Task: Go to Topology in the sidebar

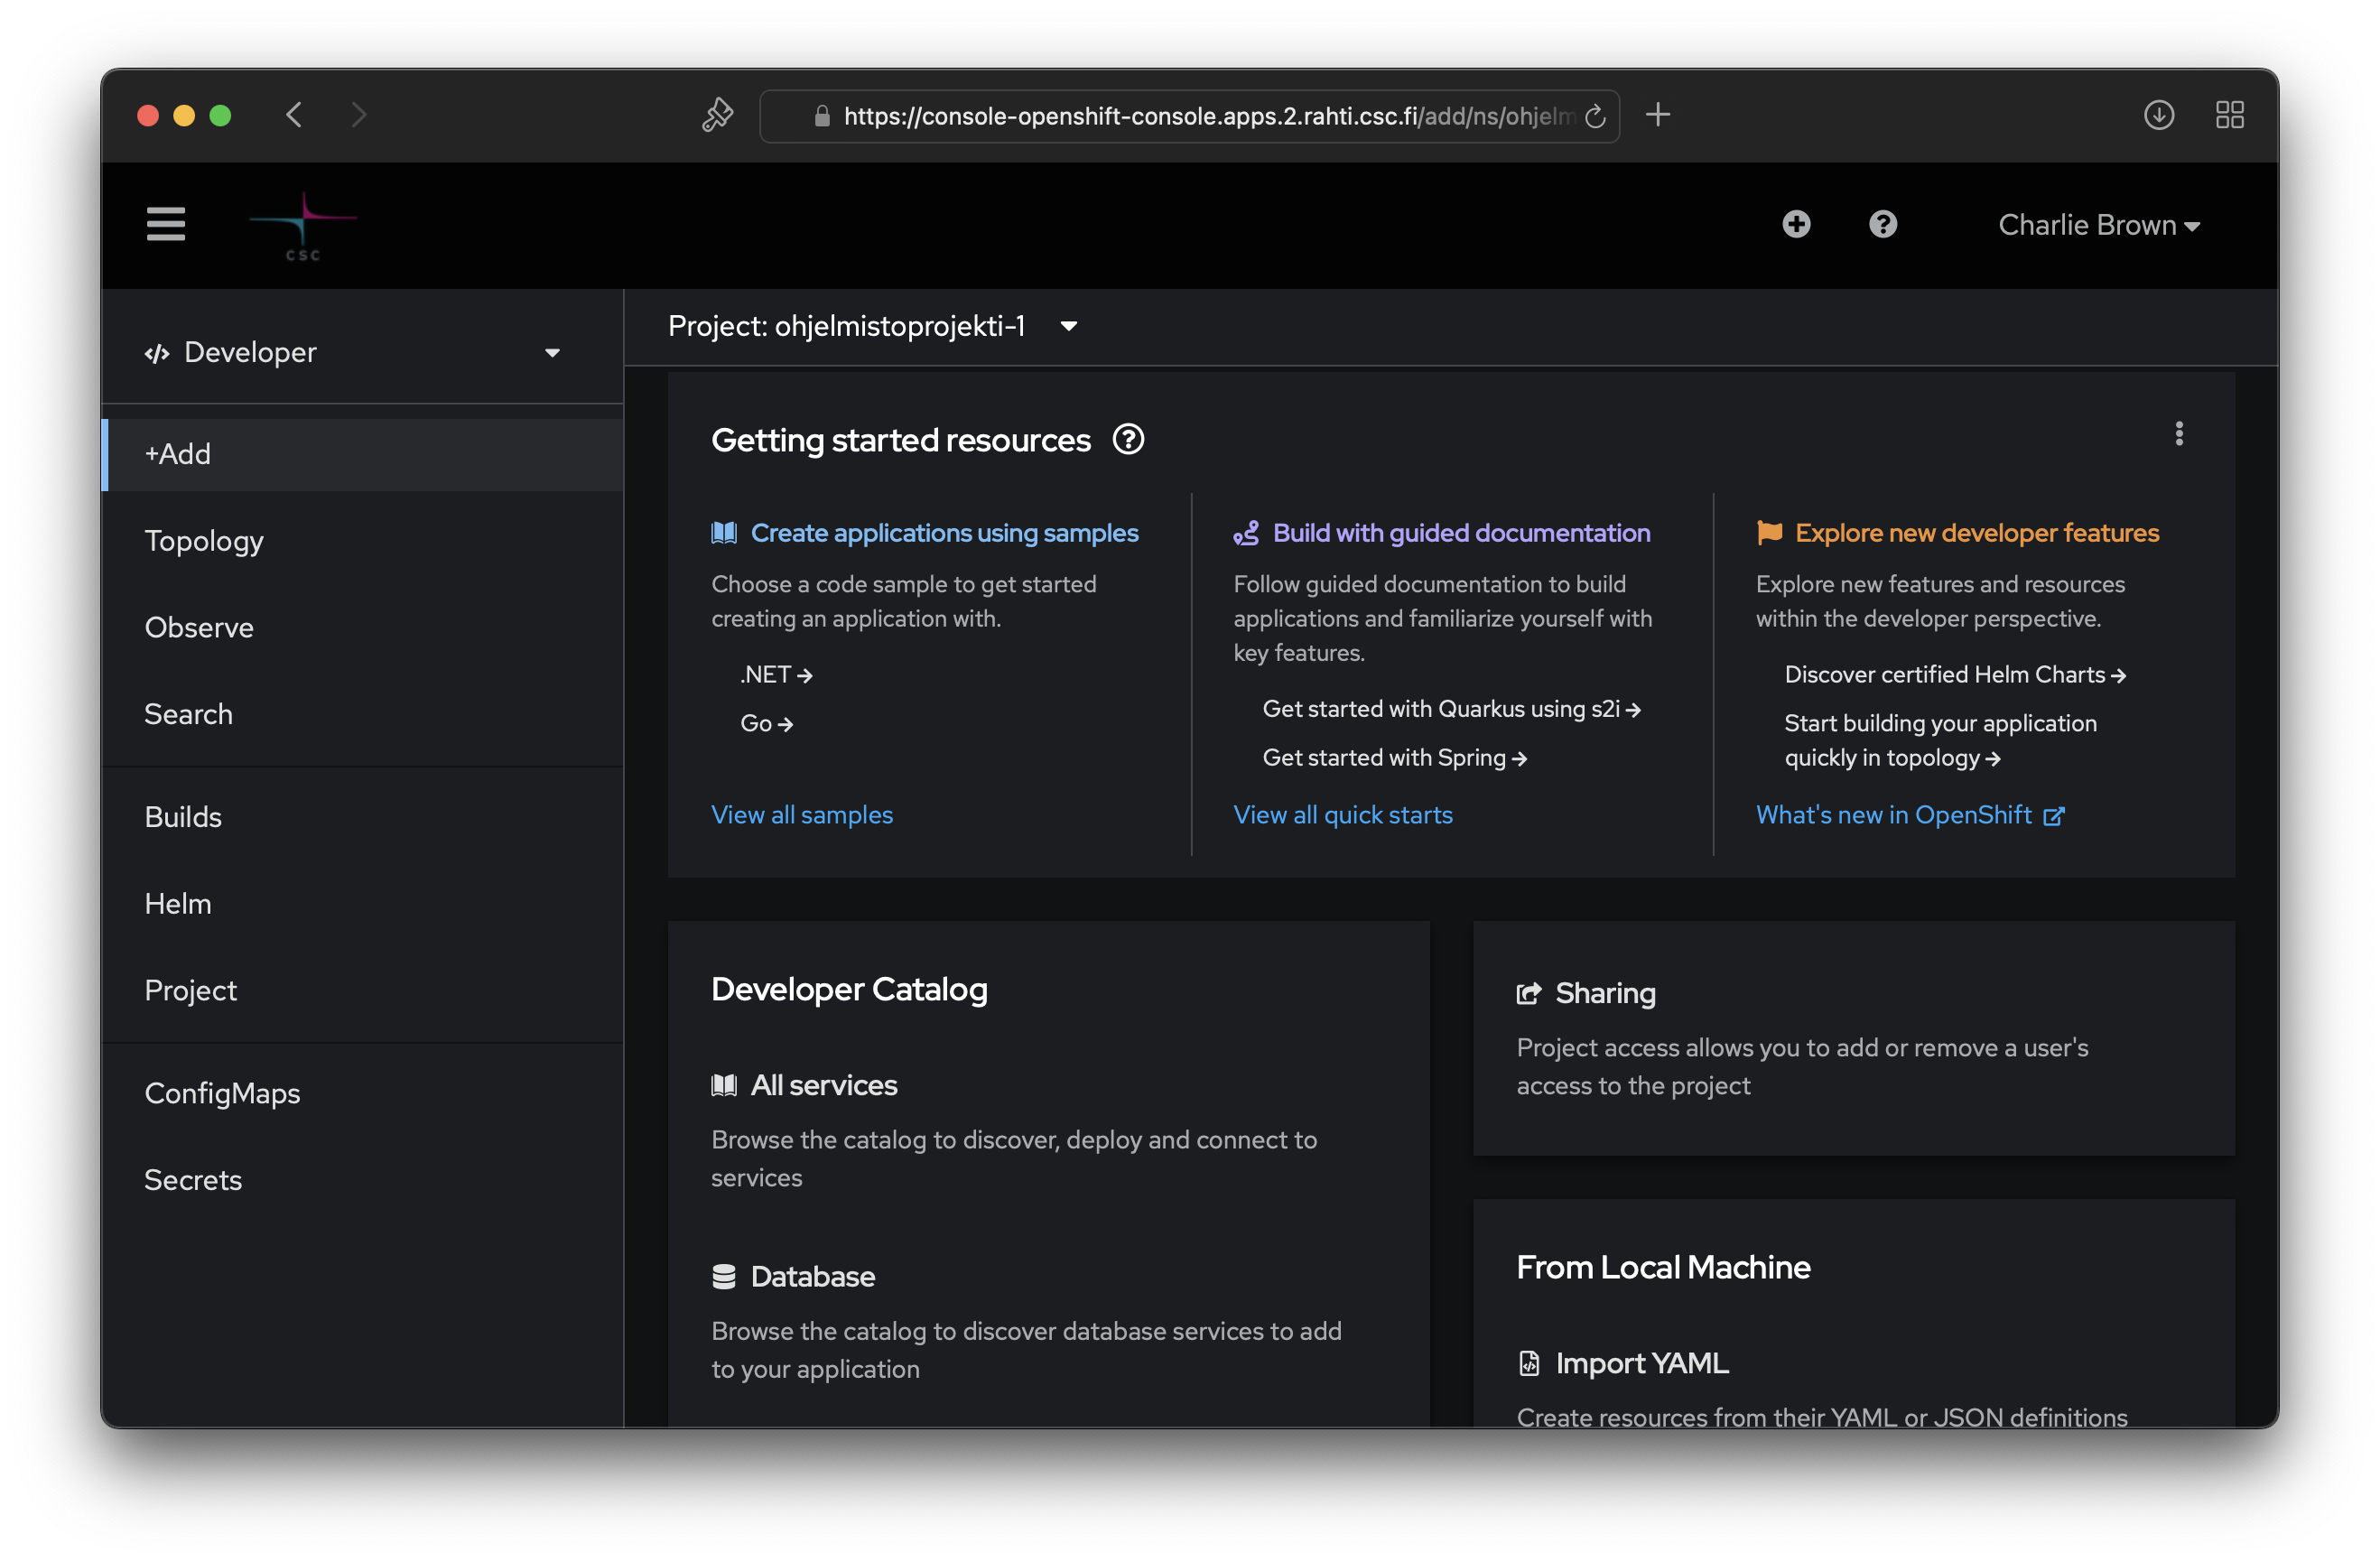Action: tap(204, 541)
